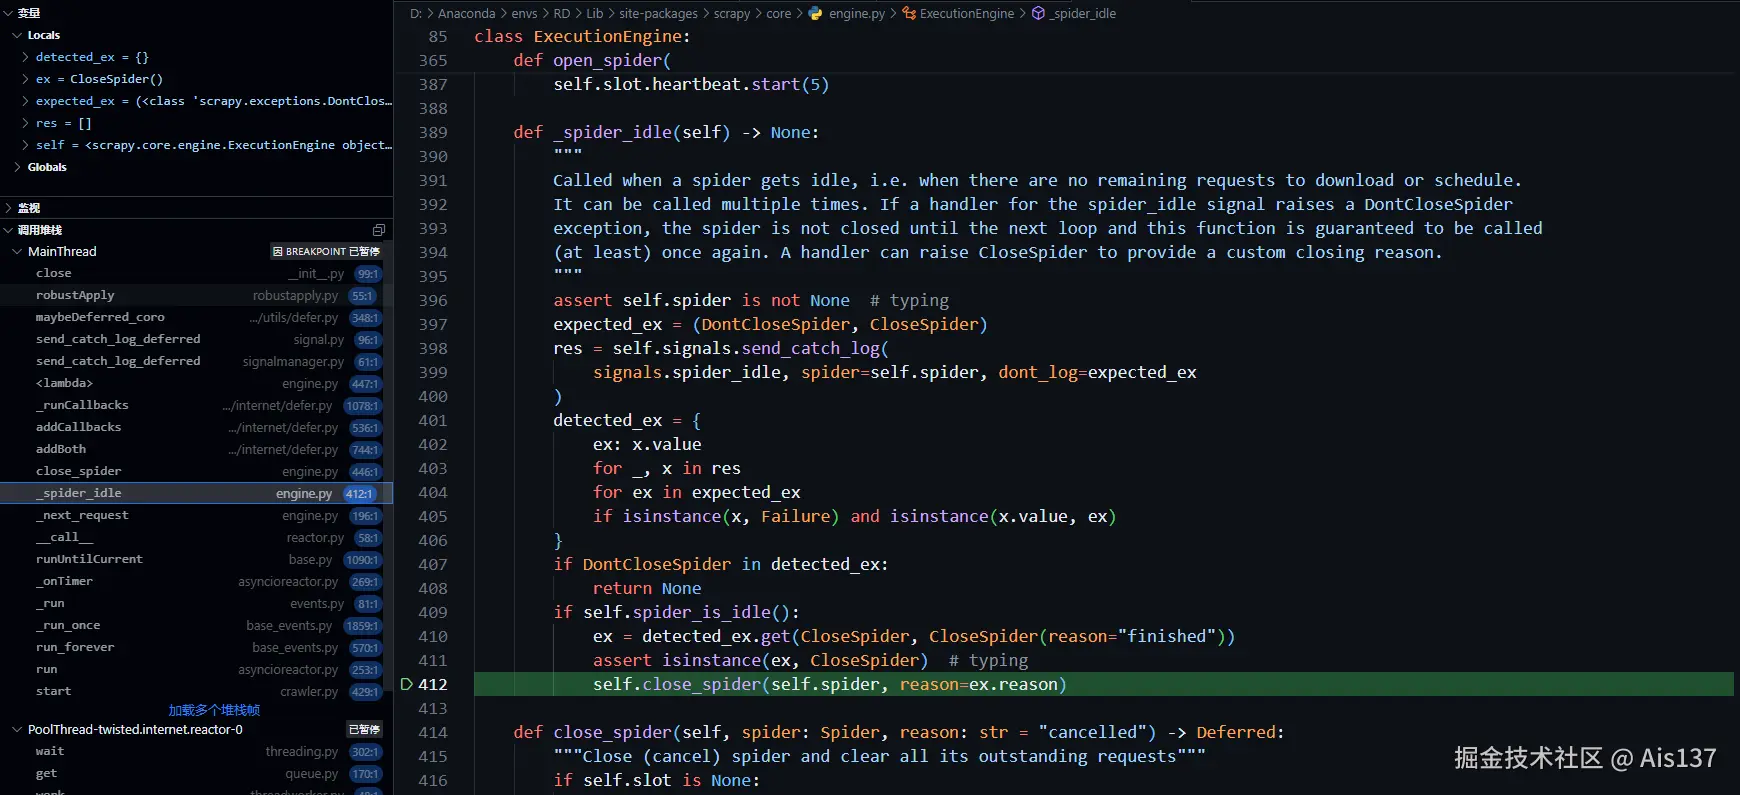1740x795 pixels.
Task: Select the _run frame in events.py
Action: click(x=196, y=603)
